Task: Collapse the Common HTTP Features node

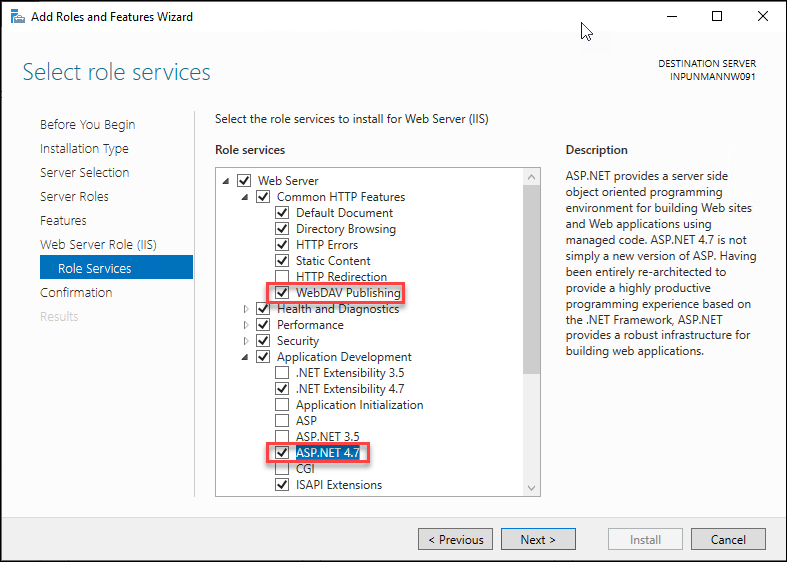Action: pyautogui.click(x=246, y=197)
